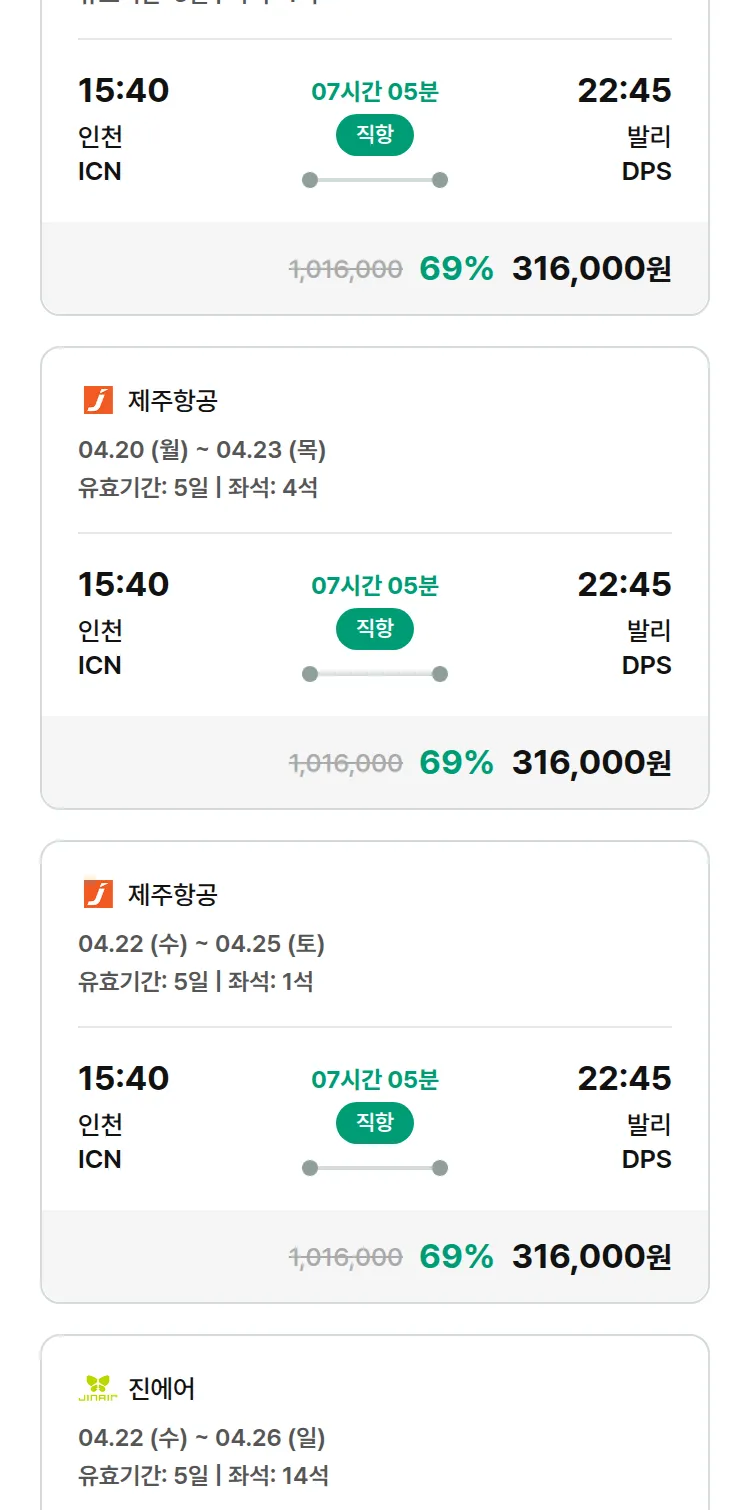Click Jeju Air logo on 04.22–04.25 card
The width and height of the screenshot is (750, 1510).
coord(98,894)
